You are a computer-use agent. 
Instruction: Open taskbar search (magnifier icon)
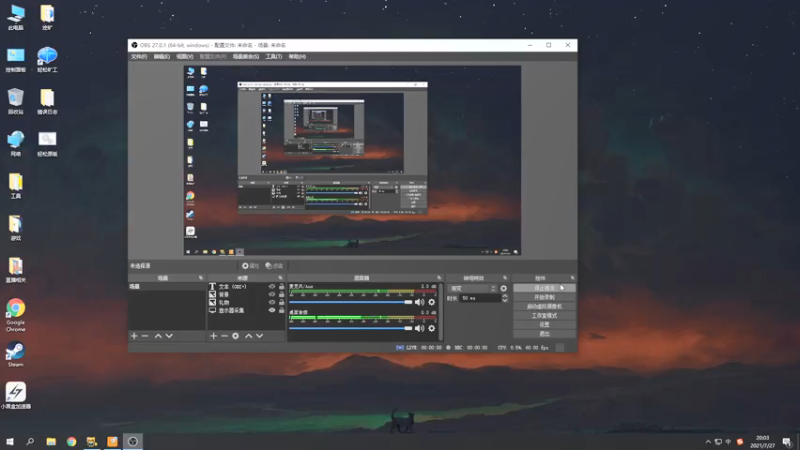point(30,441)
